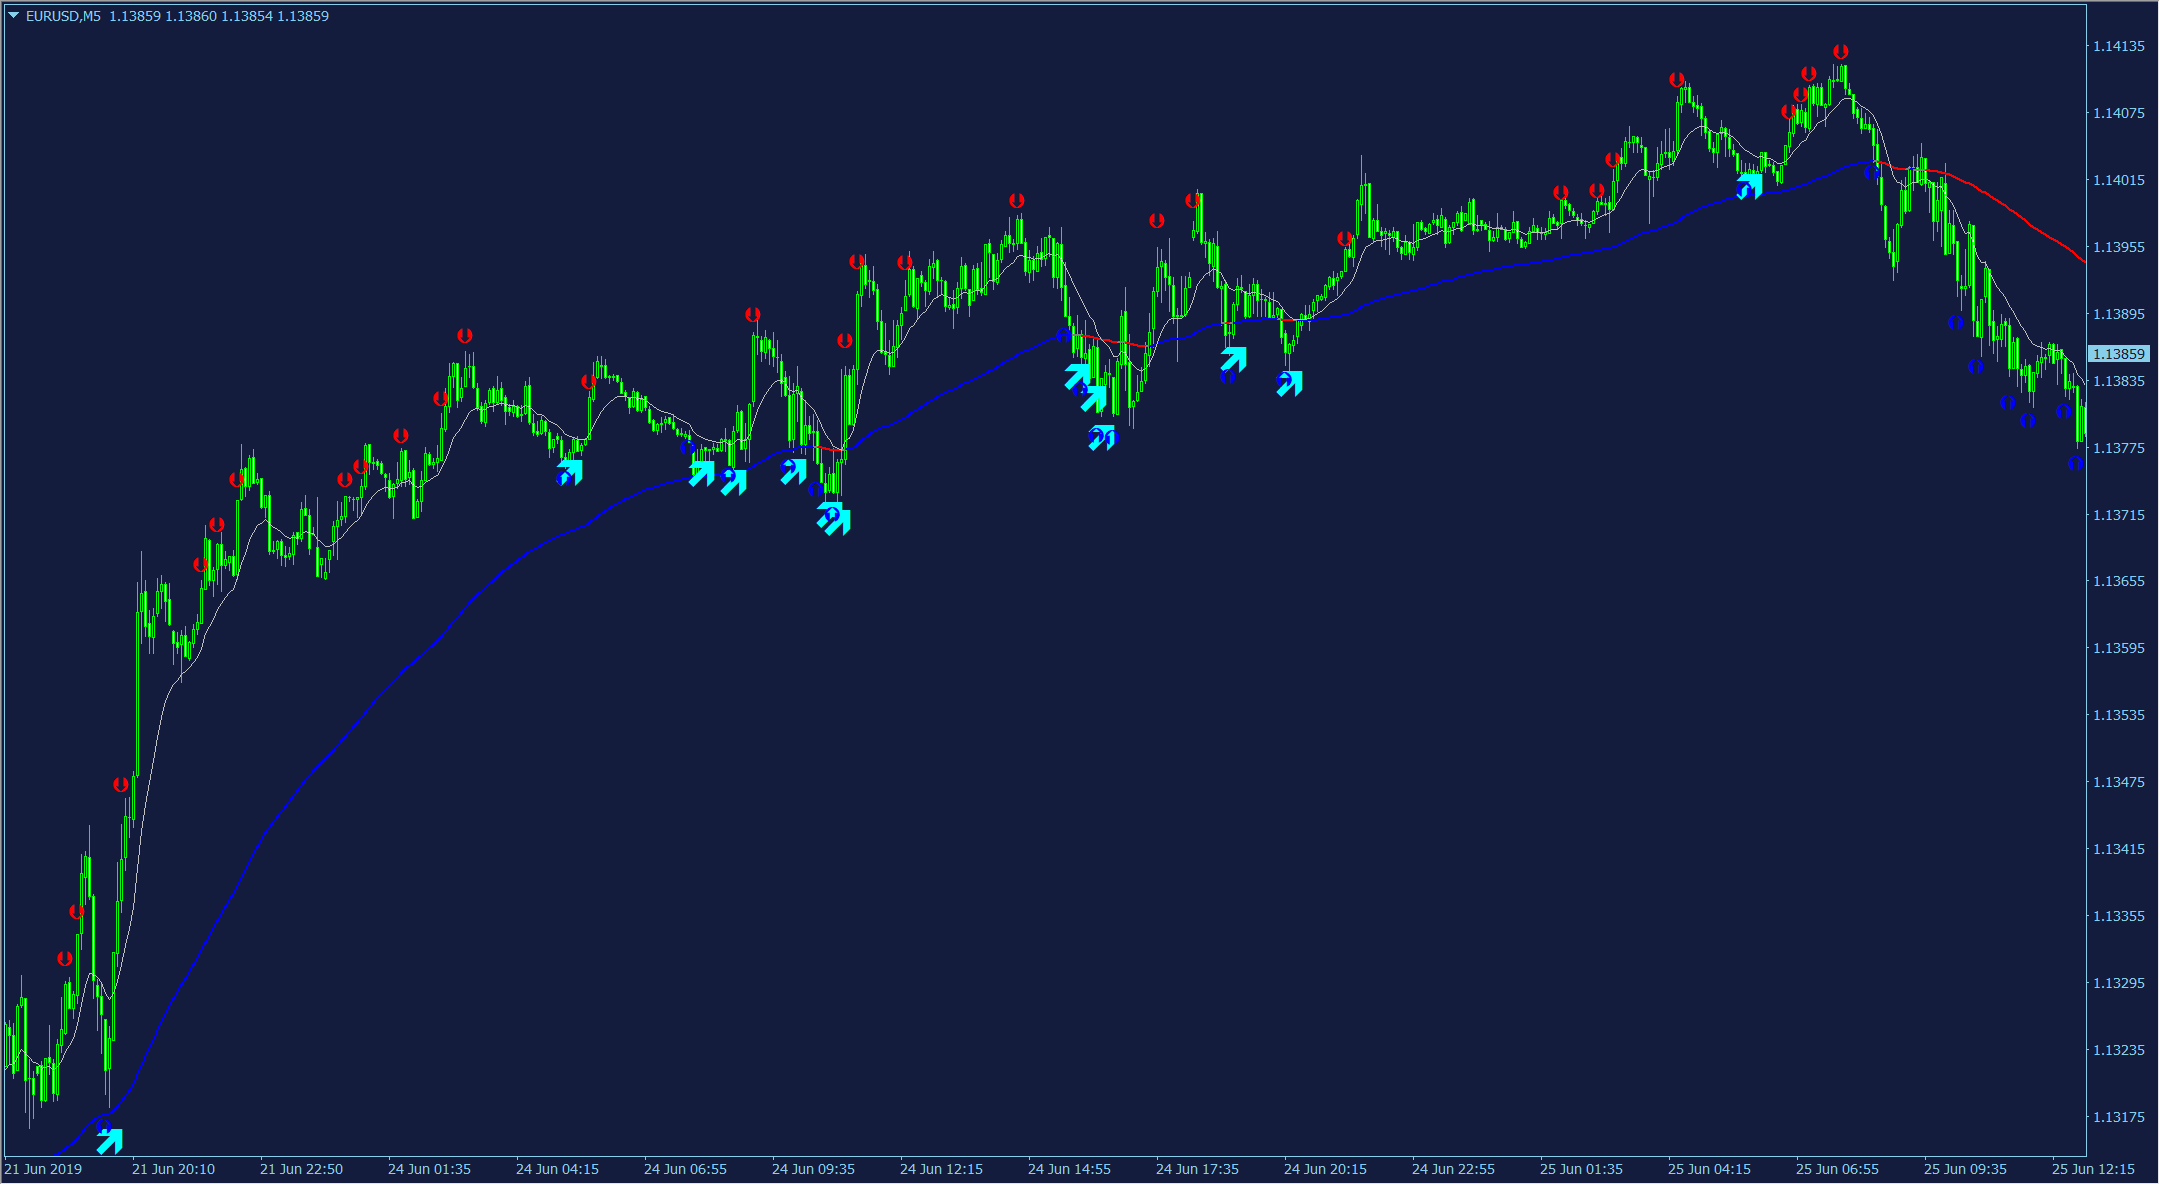Click the red sell marker at the 1.13475 level

click(121, 785)
